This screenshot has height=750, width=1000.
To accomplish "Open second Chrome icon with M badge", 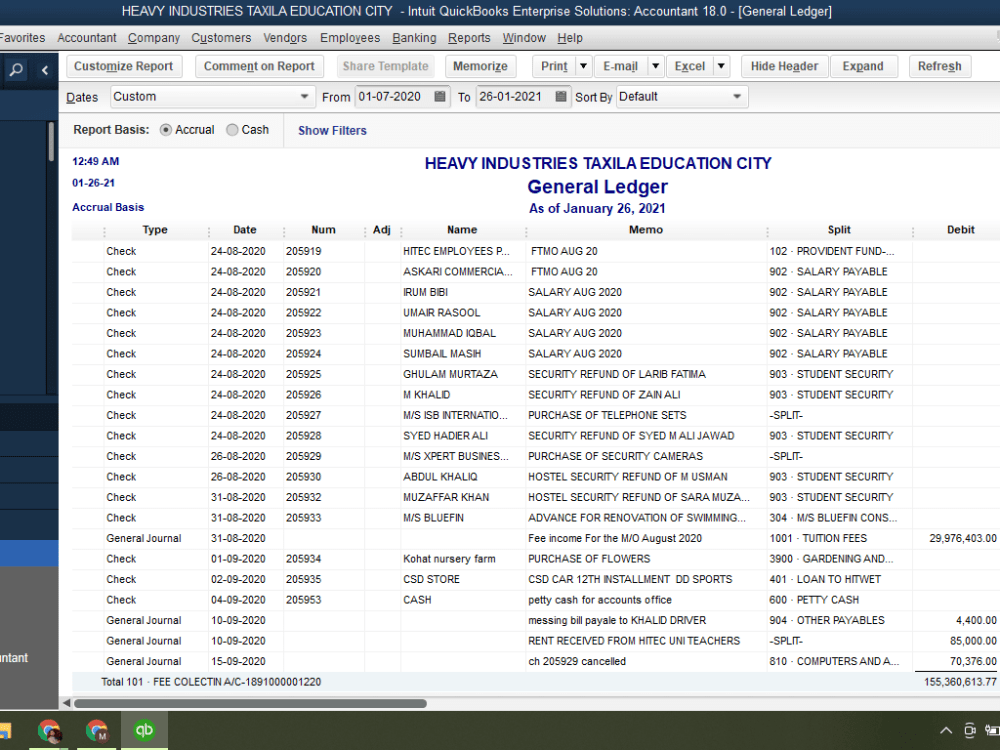I will pos(96,731).
